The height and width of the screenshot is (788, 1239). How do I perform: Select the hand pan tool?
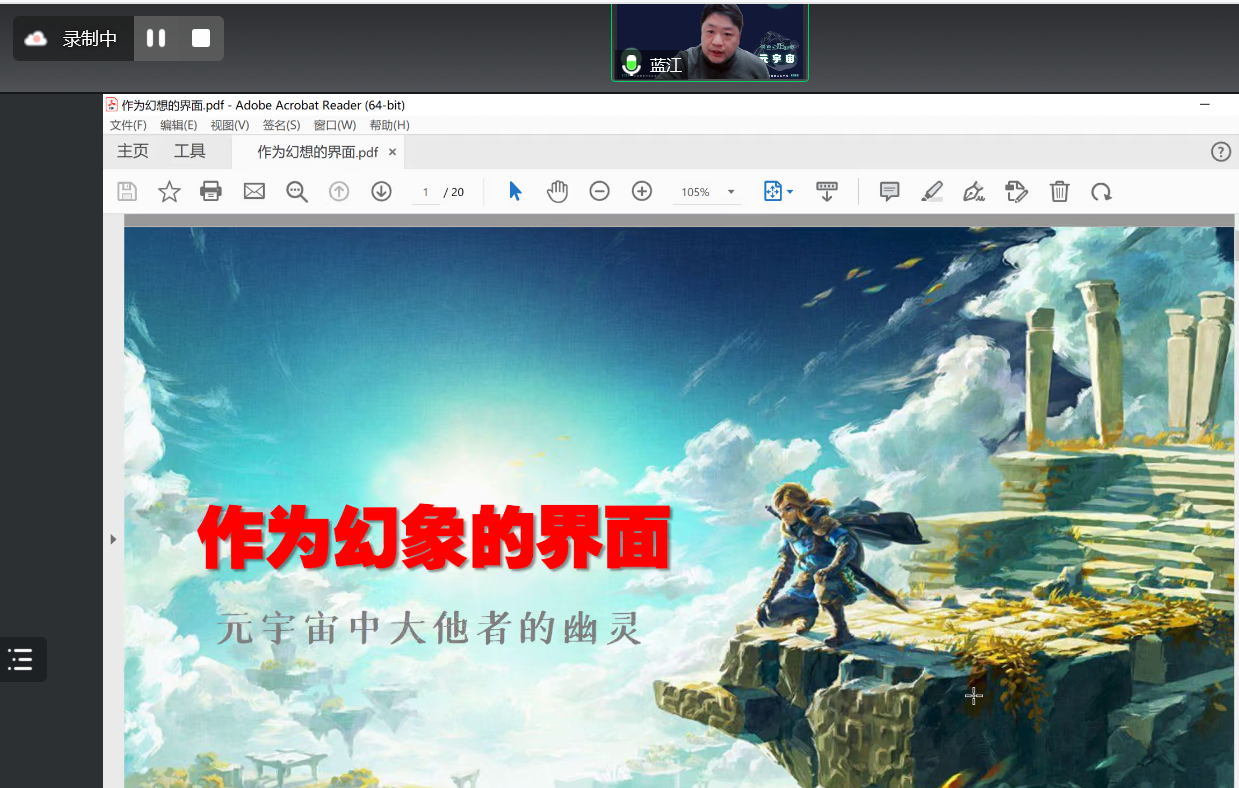point(557,191)
